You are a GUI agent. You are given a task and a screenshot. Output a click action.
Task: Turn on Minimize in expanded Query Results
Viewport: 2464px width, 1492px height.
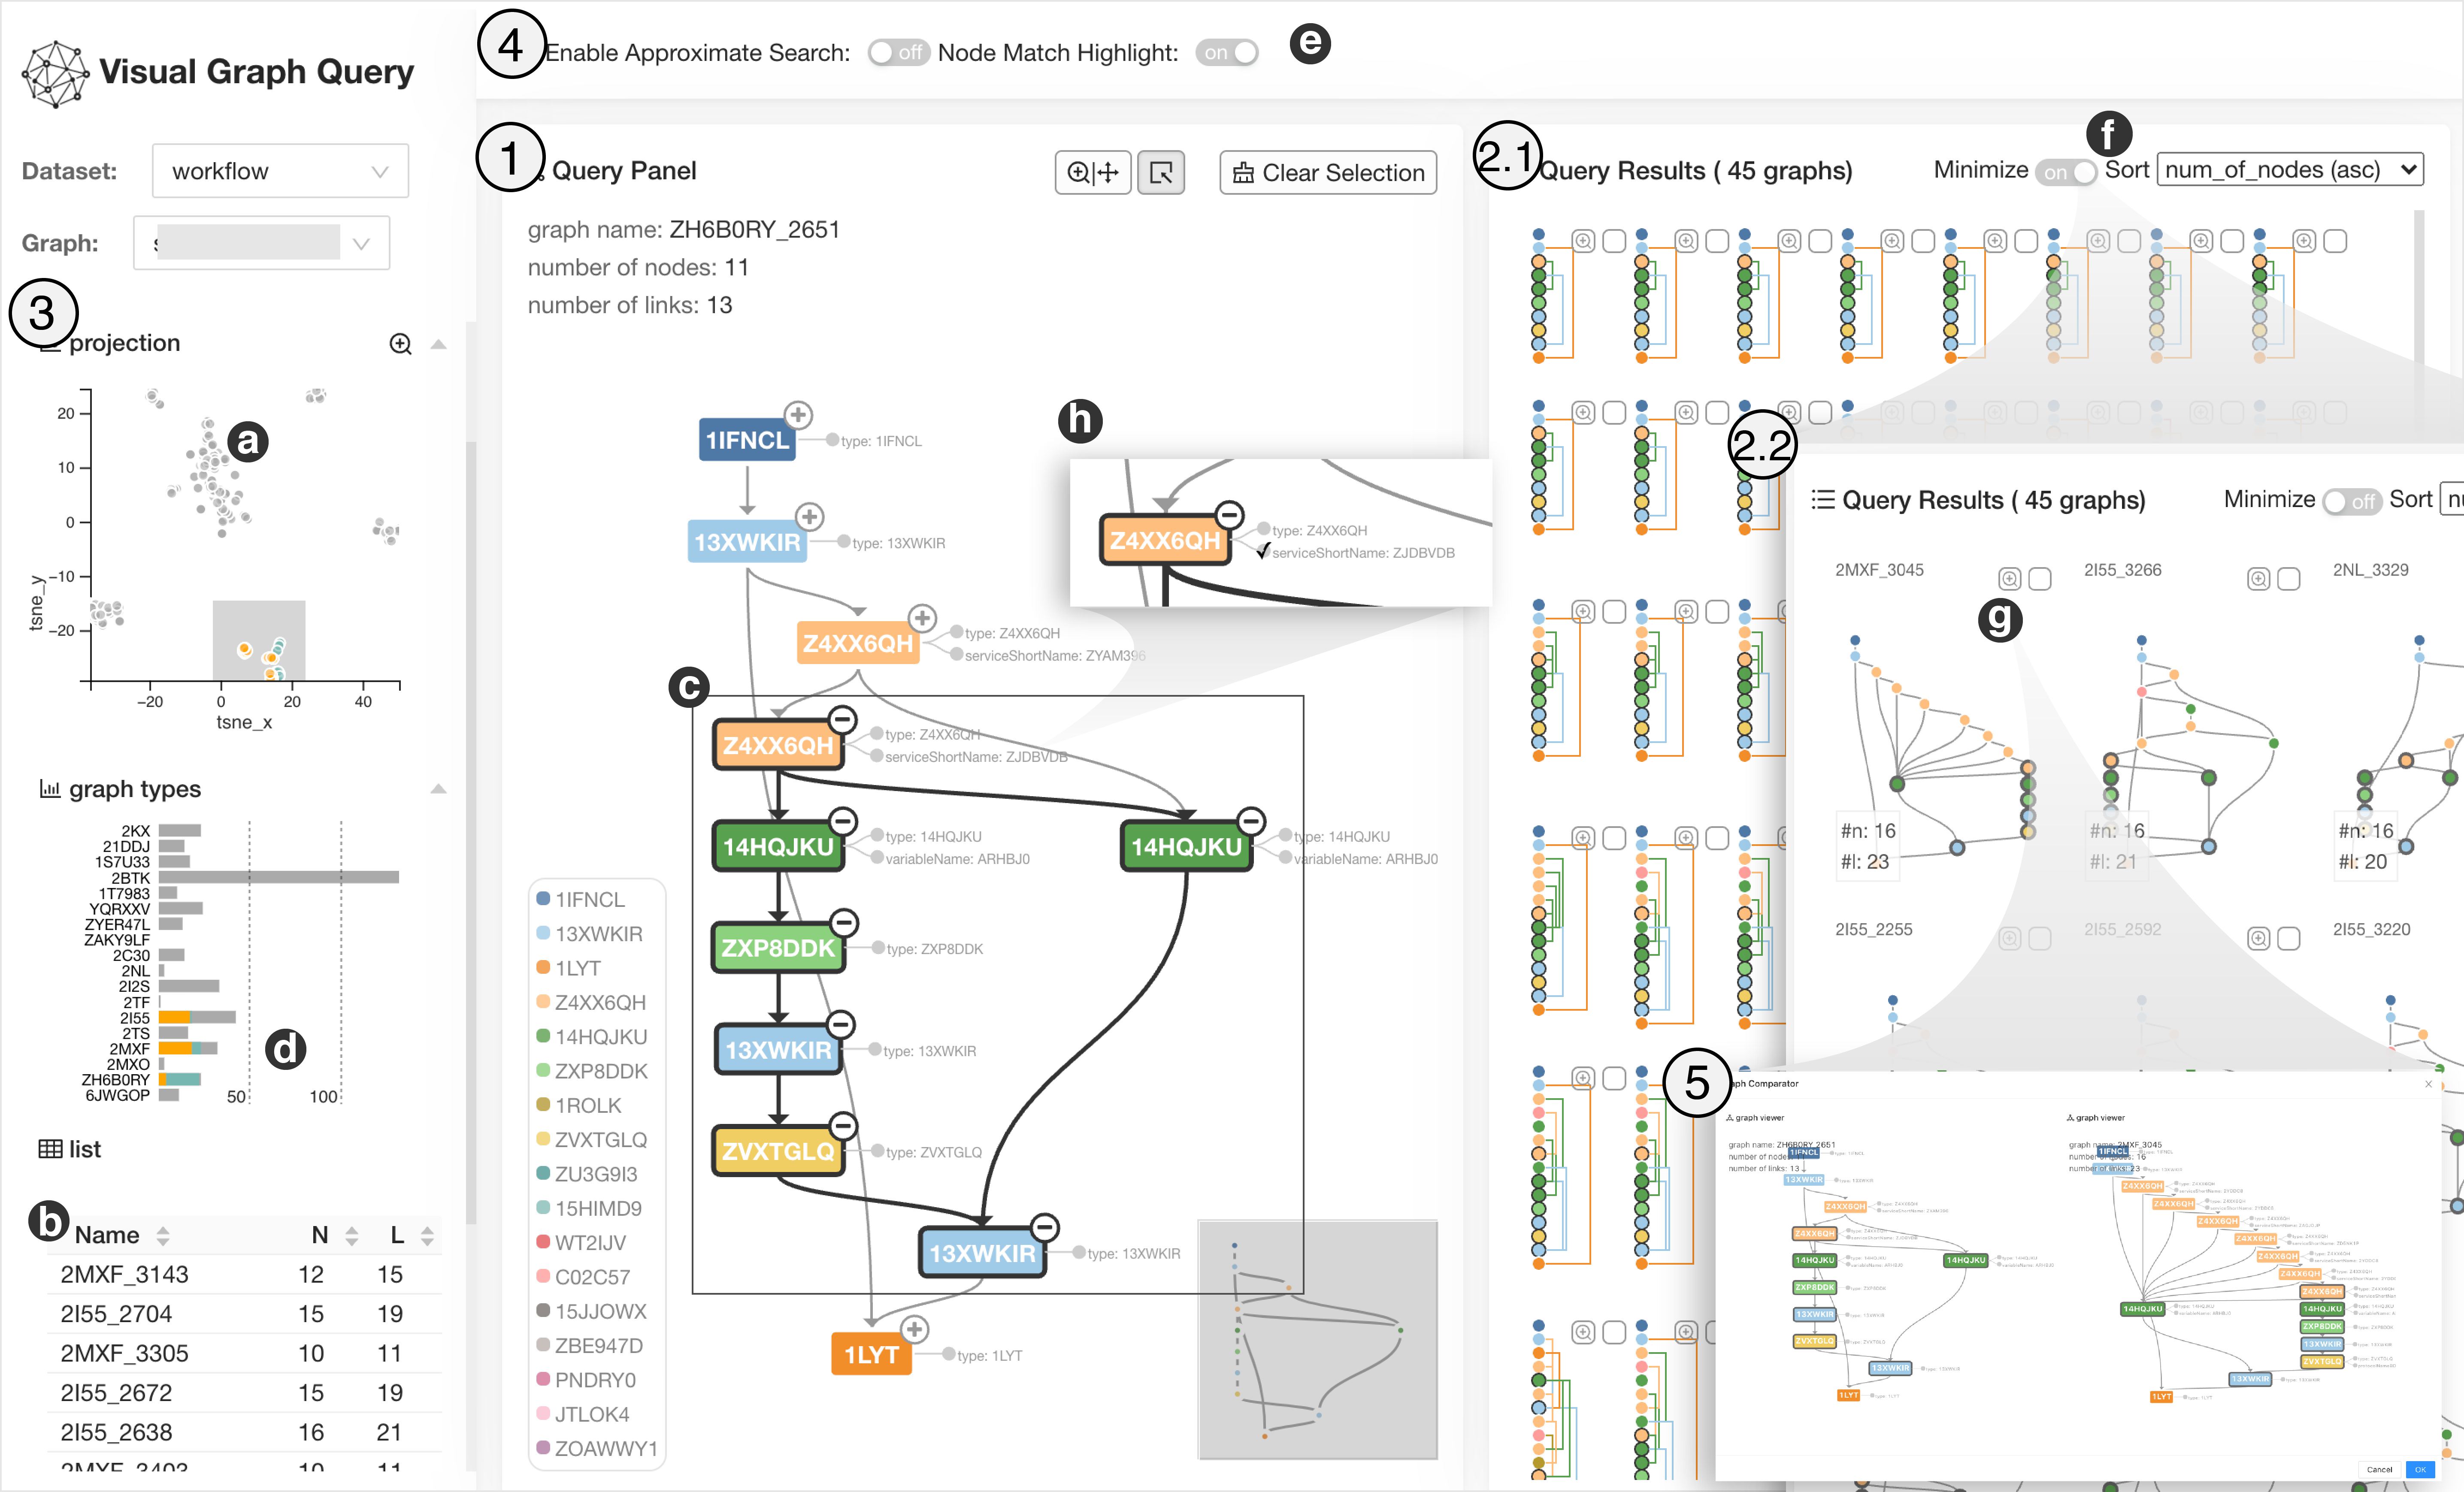(x=2351, y=501)
